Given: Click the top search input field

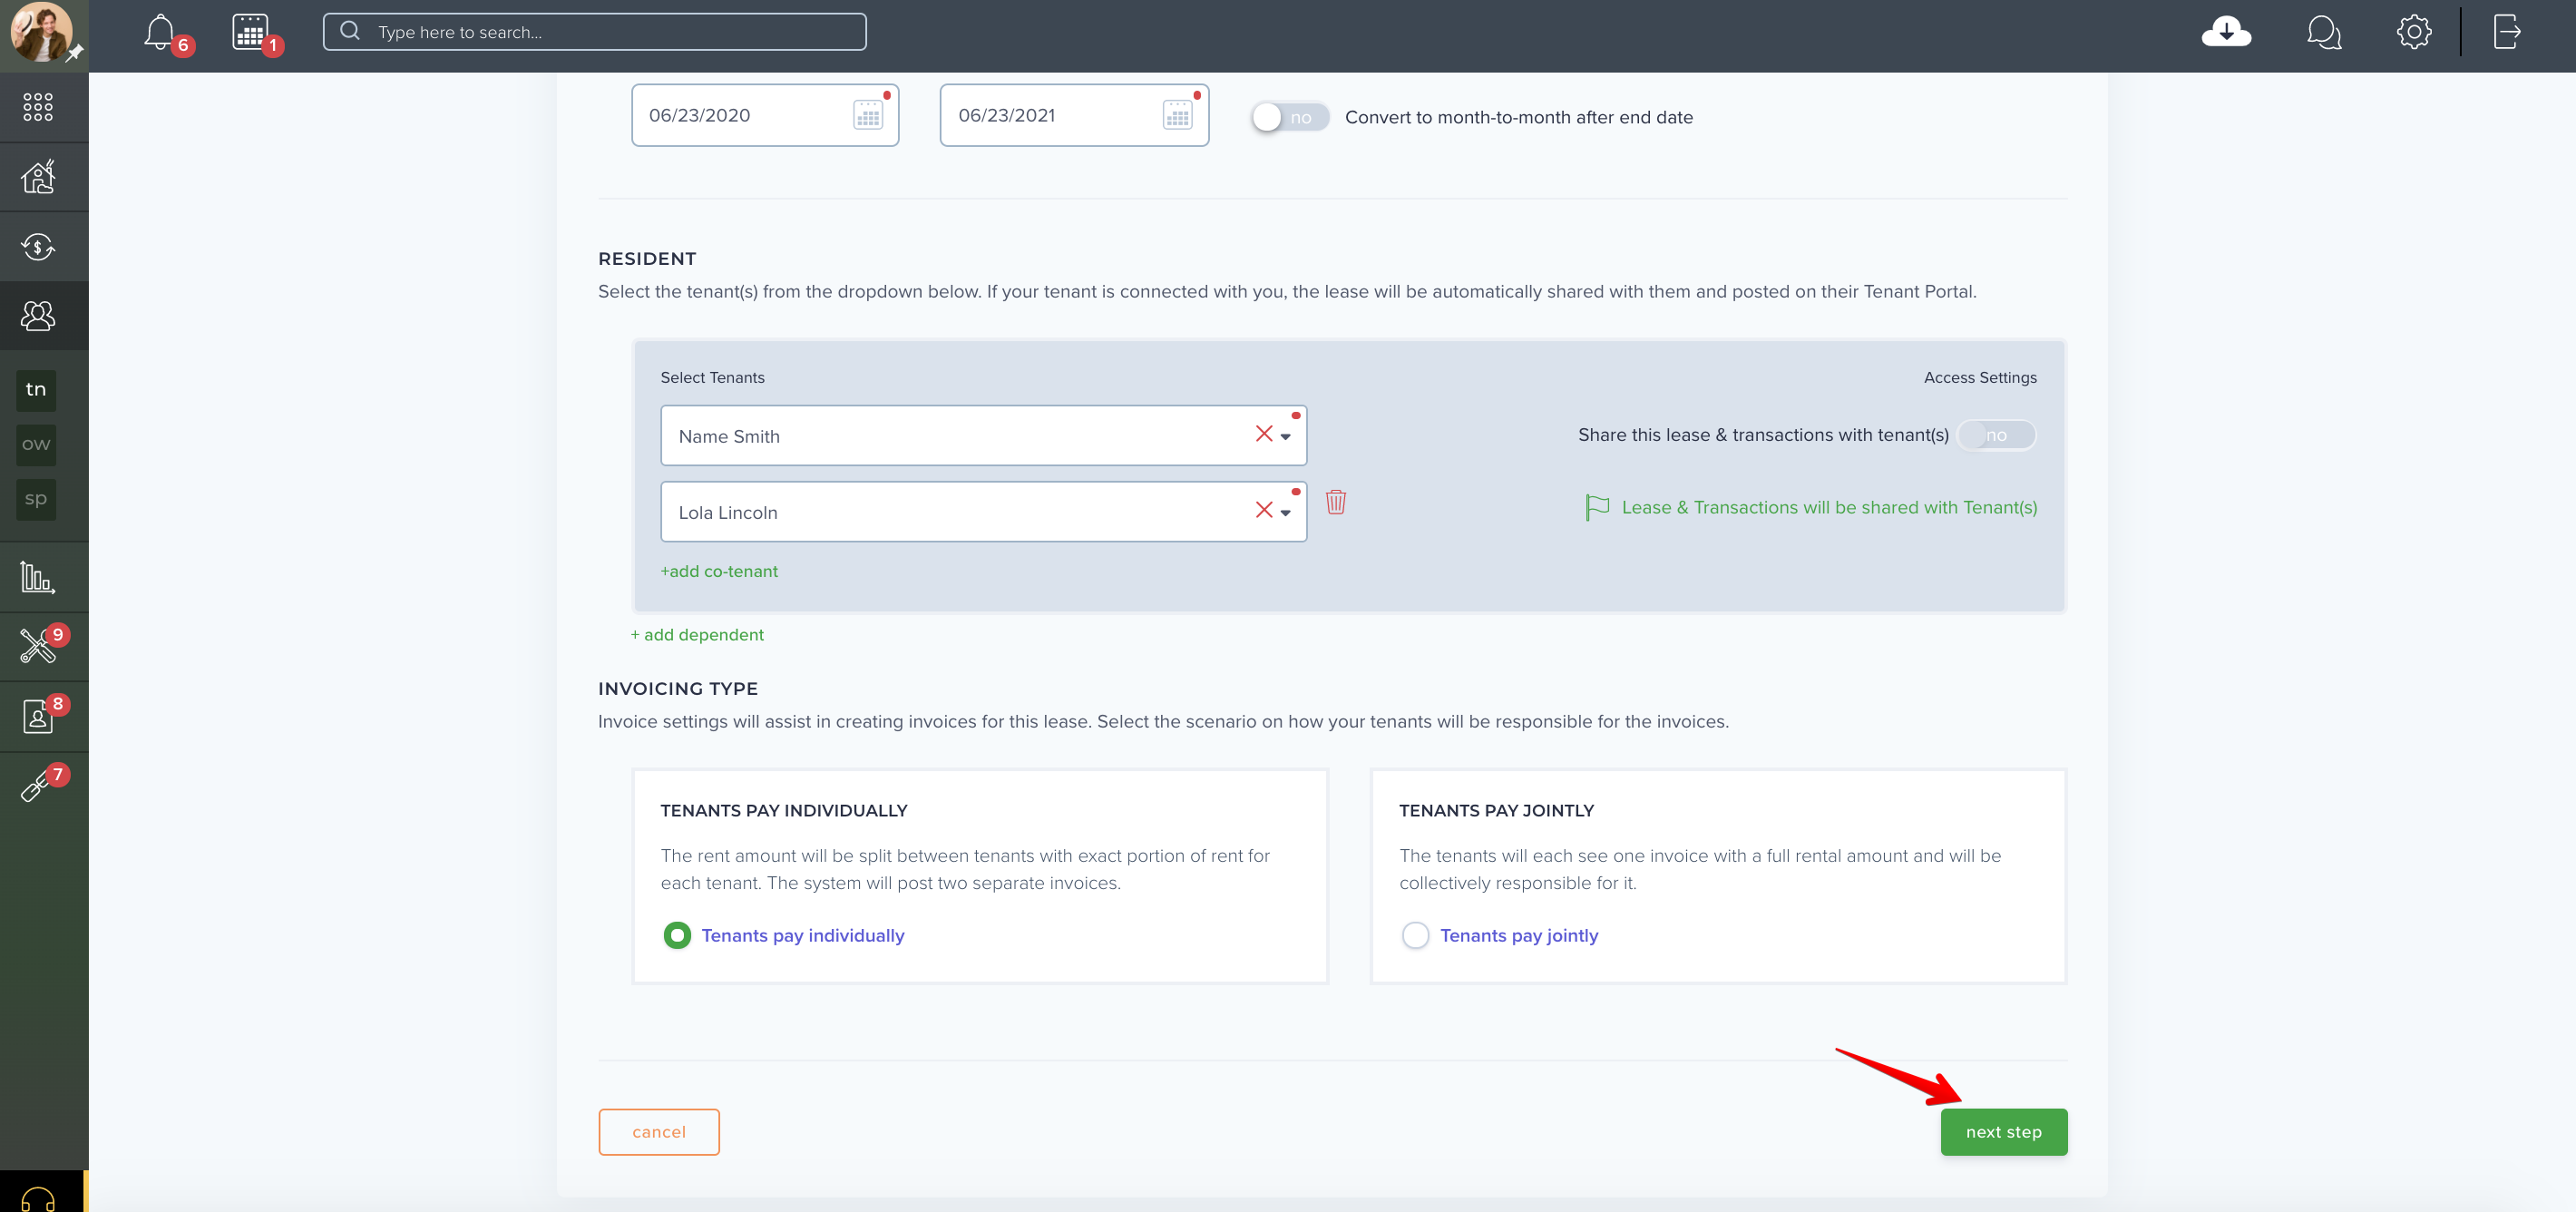Looking at the screenshot, I should pos(594,32).
